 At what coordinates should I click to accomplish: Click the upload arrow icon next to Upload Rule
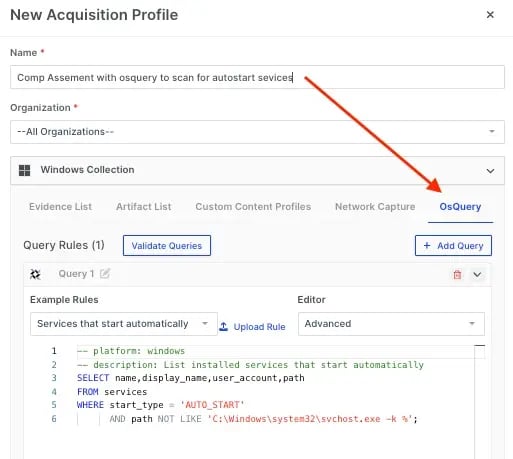click(223, 327)
